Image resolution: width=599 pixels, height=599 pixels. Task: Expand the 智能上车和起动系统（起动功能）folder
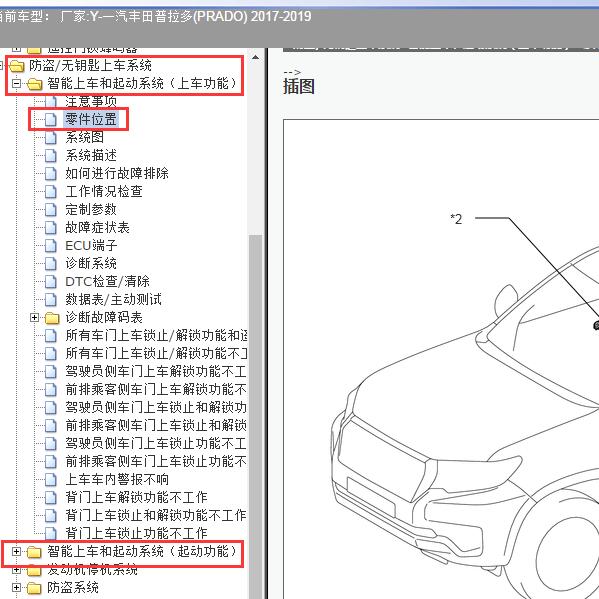point(16,551)
